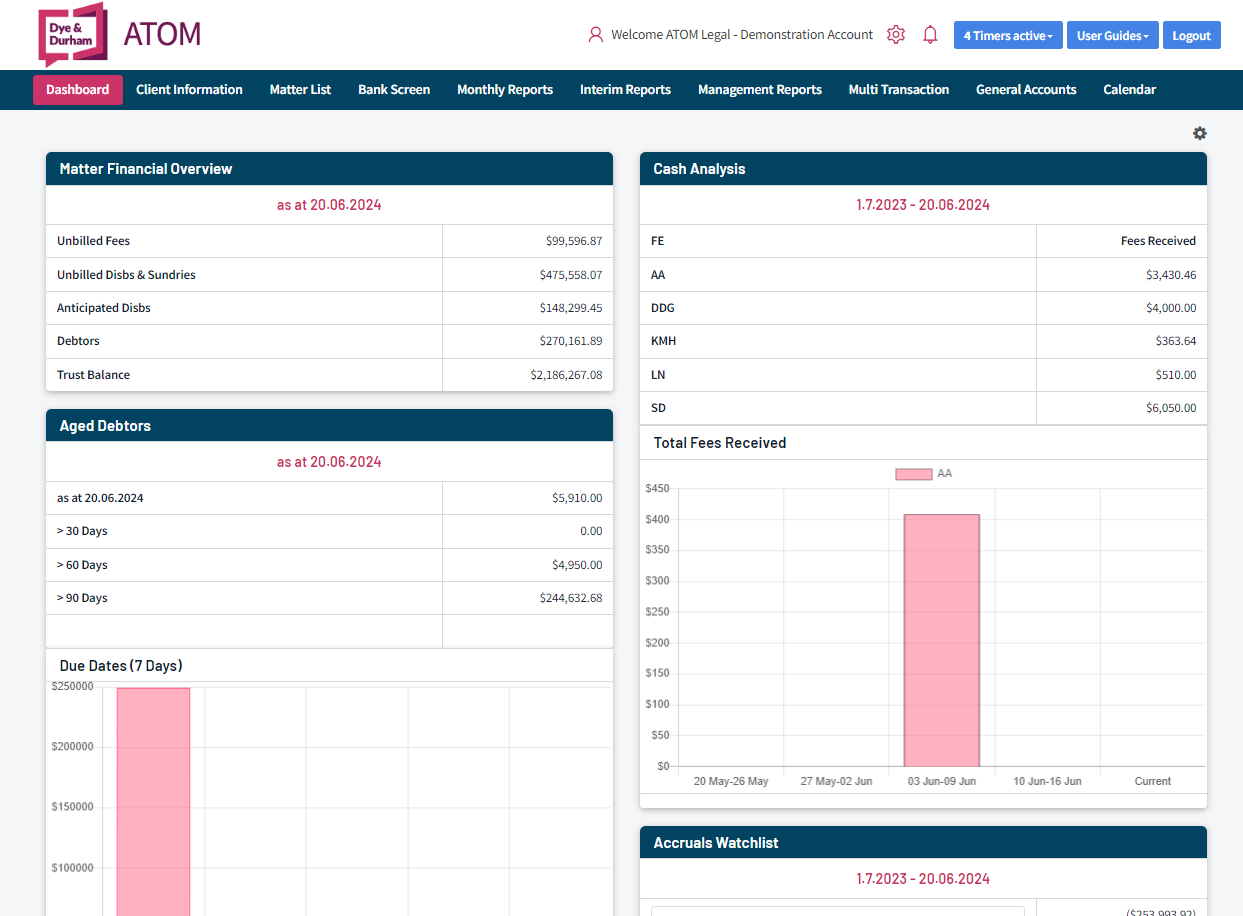
Task: Open the settings gear in the header
Action: 896,34
